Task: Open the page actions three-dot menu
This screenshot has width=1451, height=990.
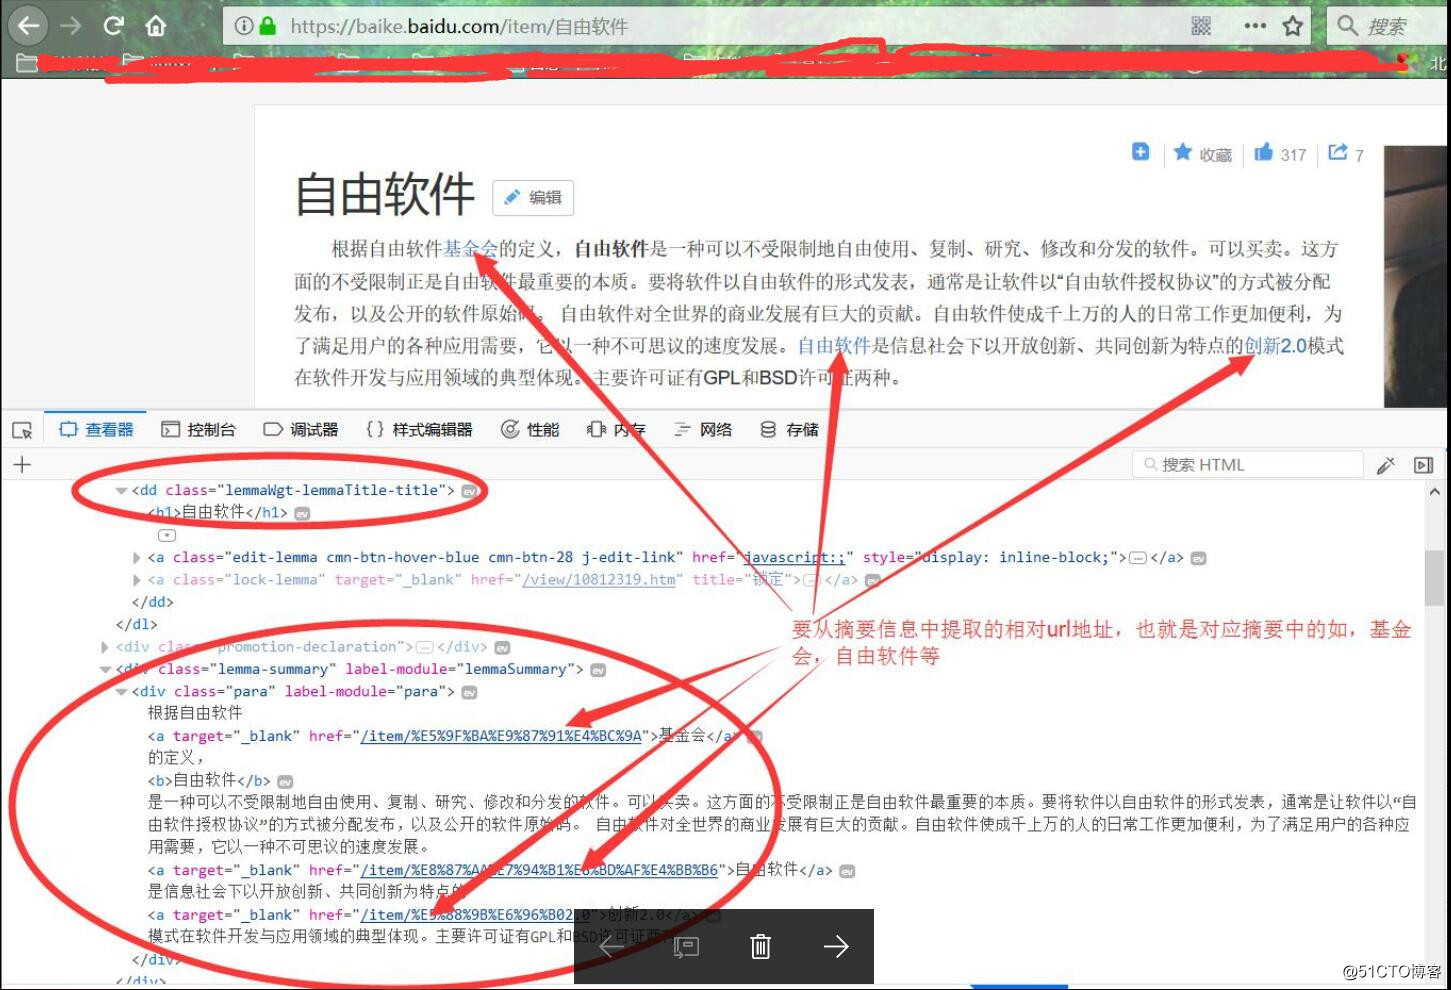Action: click(x=1255, y=26)
